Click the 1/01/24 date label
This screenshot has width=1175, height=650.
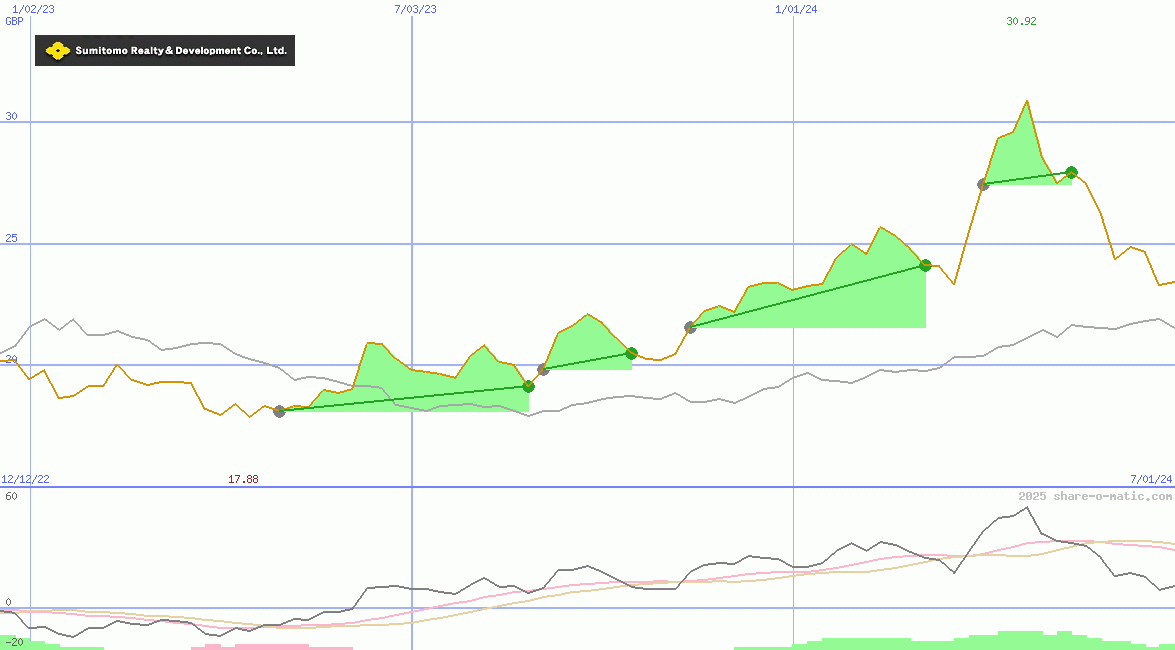(791, 8)
